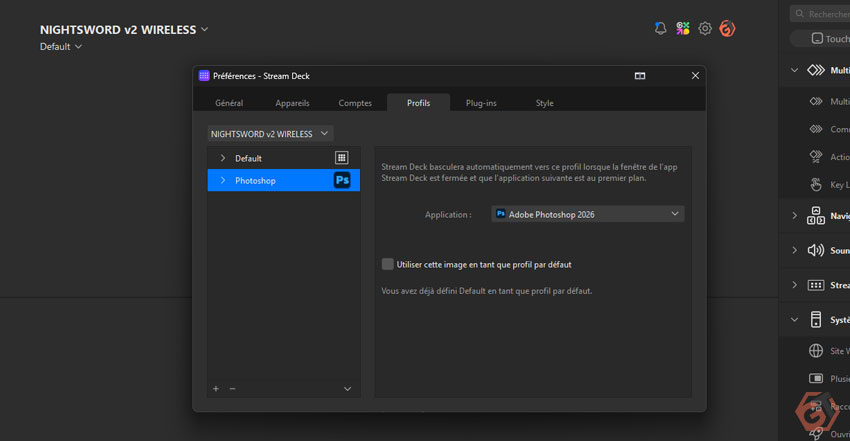Select the Plusie… action icon
The height and width of the screenshot is (441, 850).
(x=816, y=378)
